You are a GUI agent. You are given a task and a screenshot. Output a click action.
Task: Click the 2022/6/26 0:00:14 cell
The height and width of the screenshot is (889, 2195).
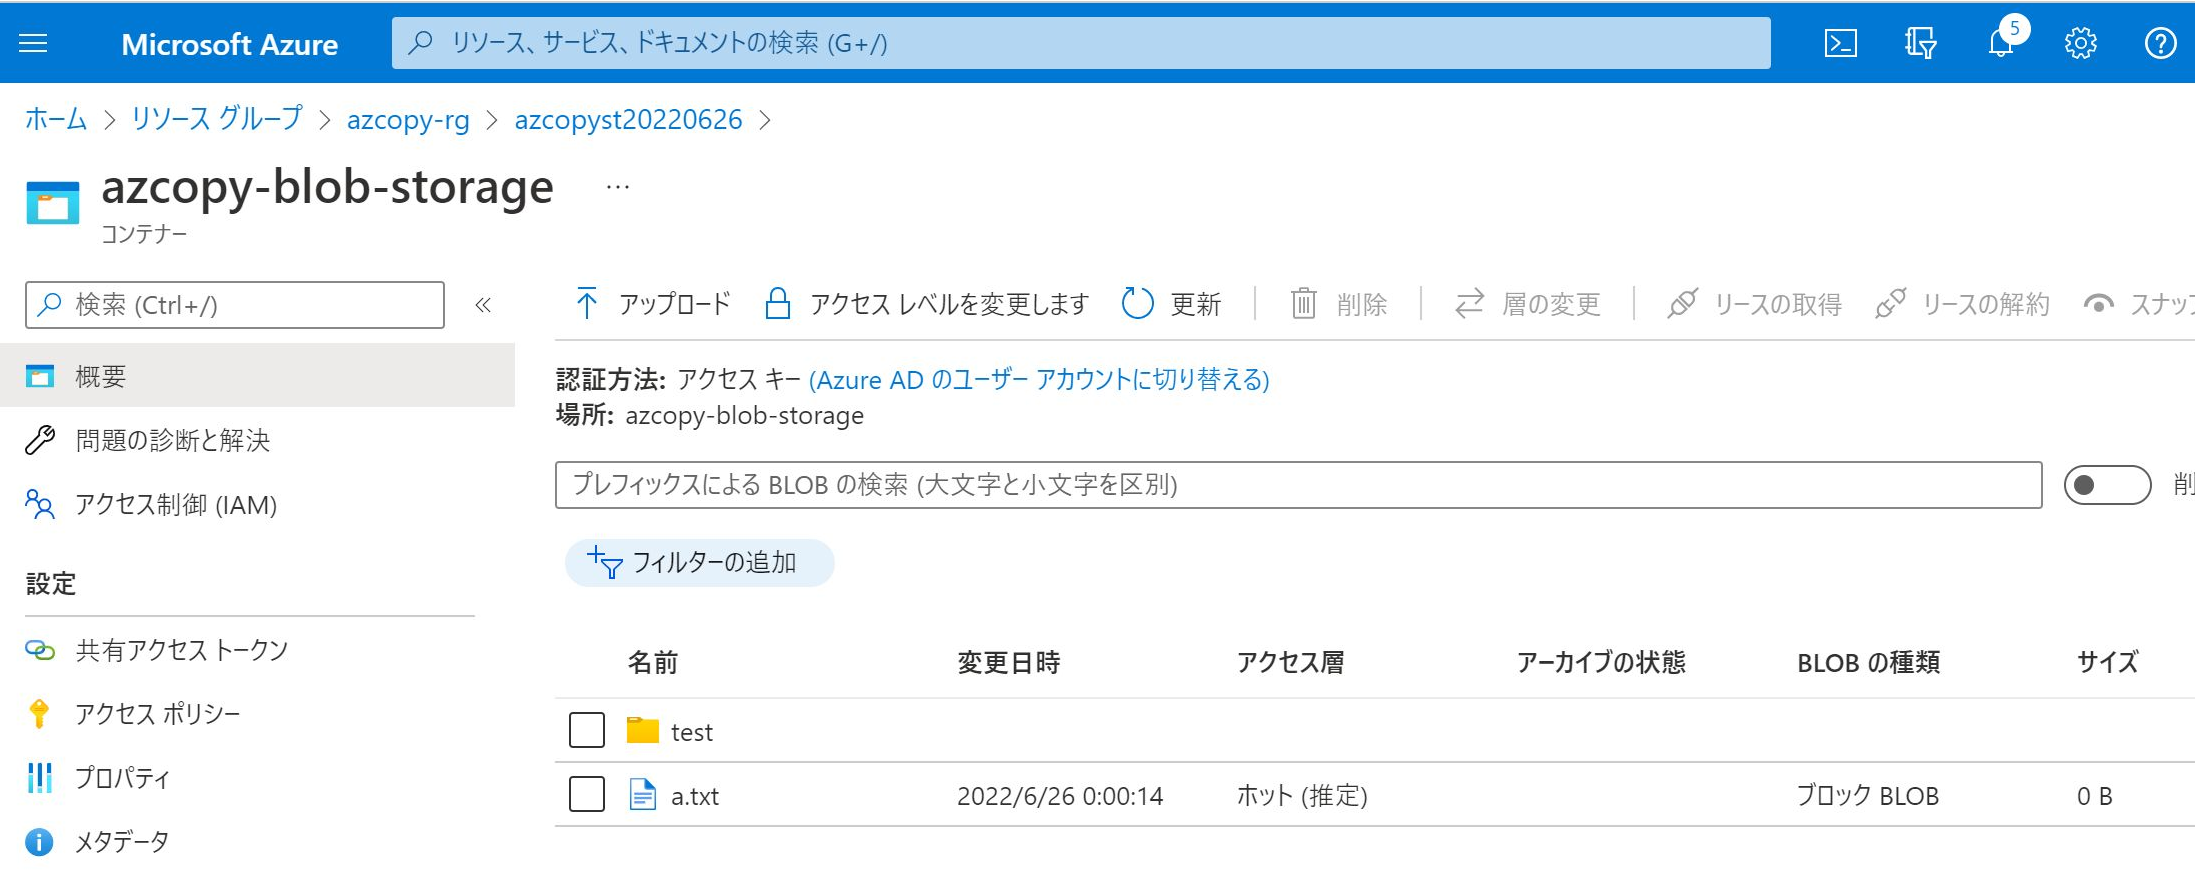click(x=1060, y=796)
